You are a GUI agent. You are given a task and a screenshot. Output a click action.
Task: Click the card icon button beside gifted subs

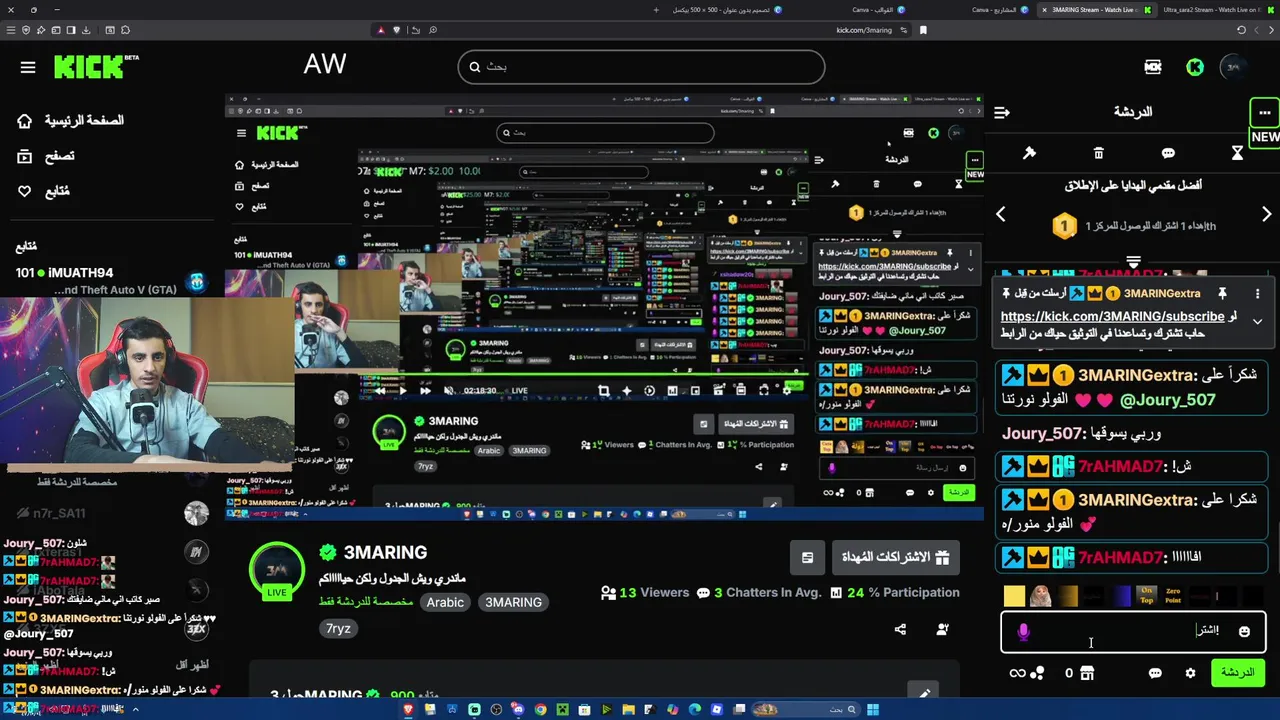(x=807, y=557)
